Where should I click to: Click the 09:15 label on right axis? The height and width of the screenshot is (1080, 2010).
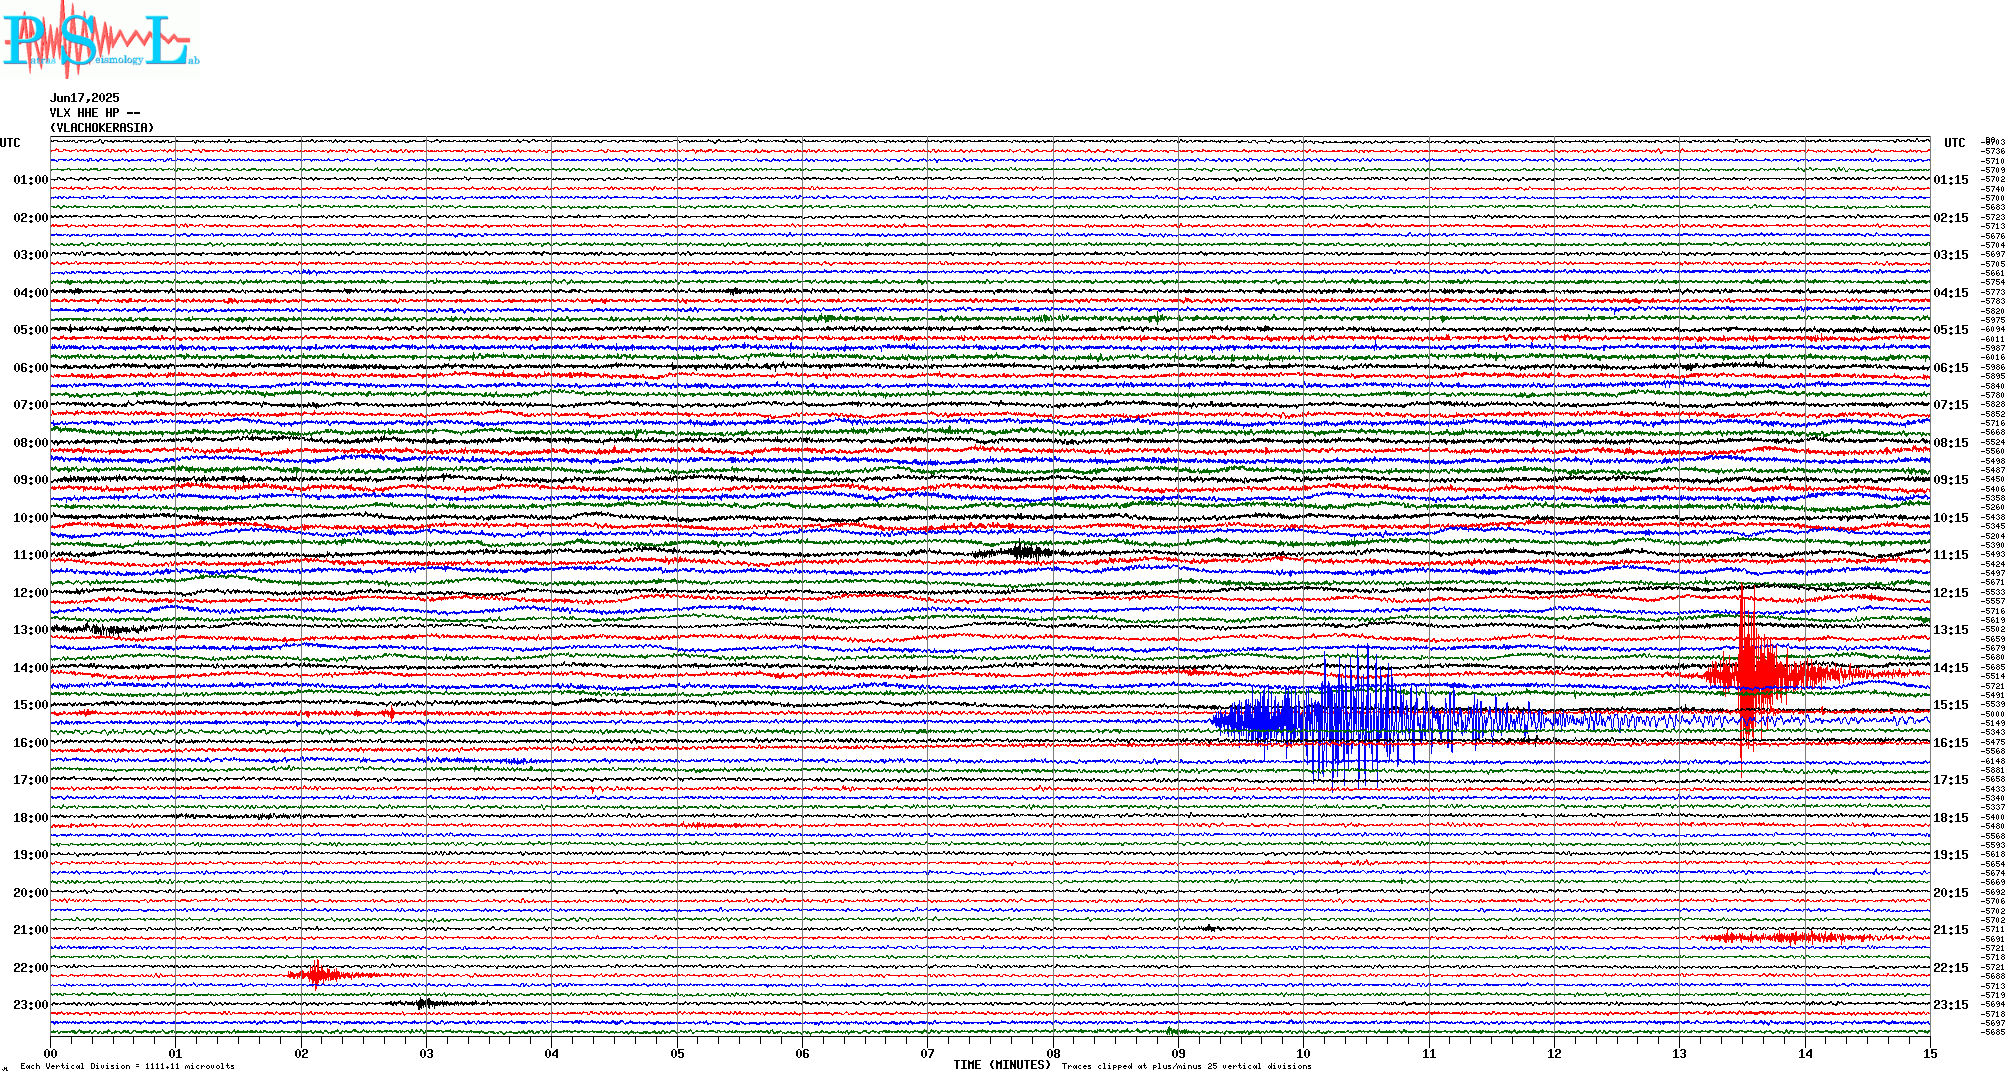point(1951,480)
